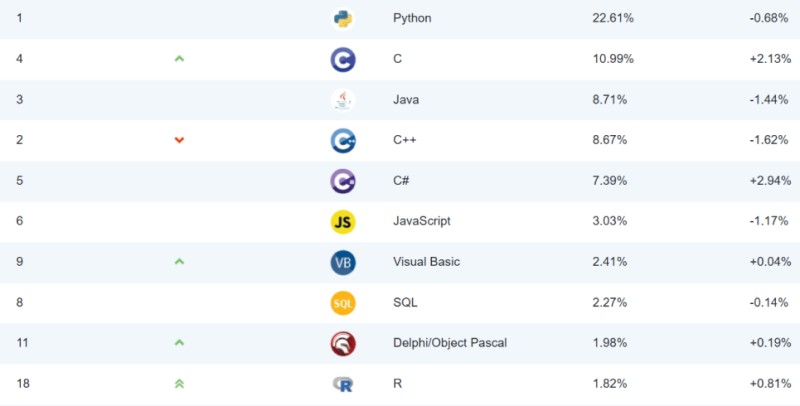Click the -0.68% change value
Screen dimensions: 800x406
769,18
